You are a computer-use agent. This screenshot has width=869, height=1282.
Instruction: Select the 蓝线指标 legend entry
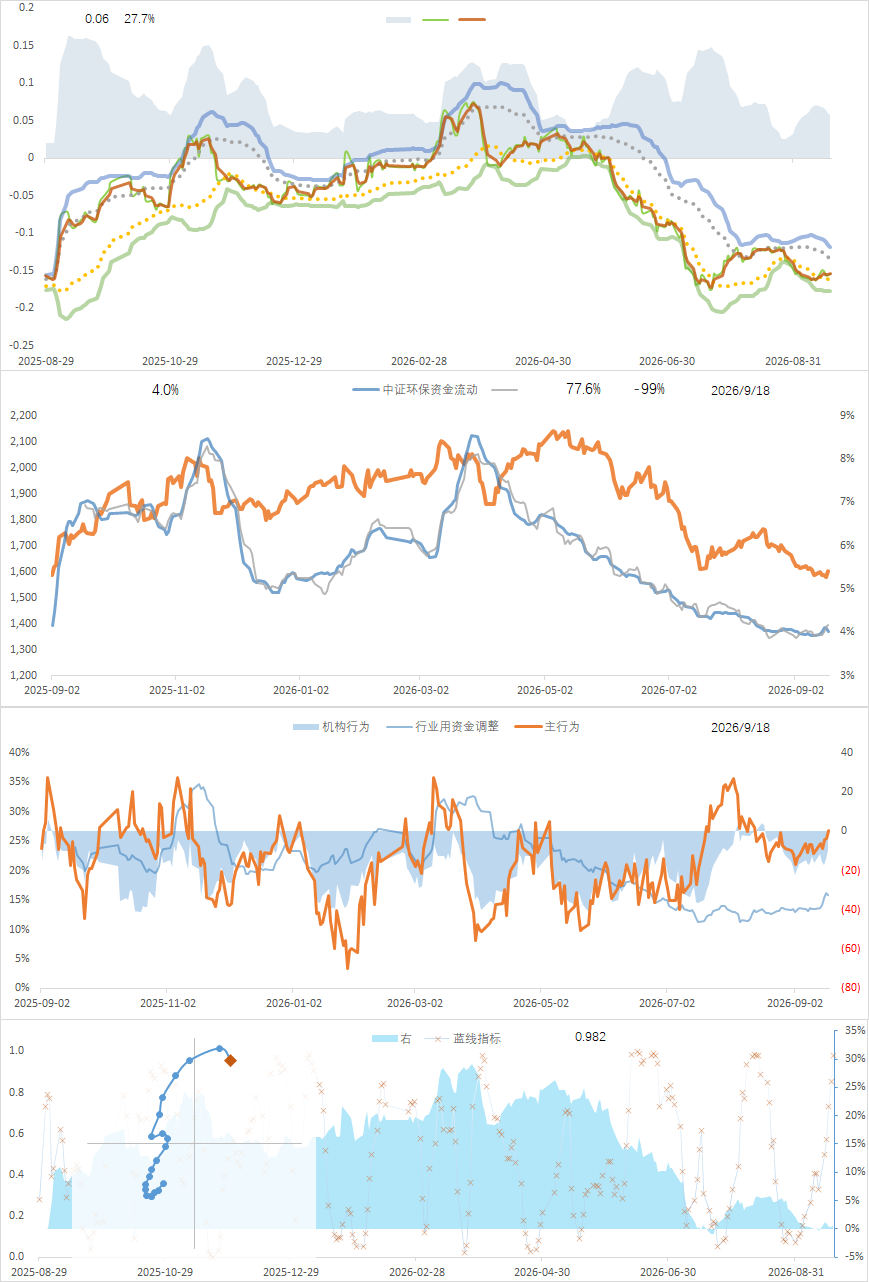click(x=464, y=1039)
